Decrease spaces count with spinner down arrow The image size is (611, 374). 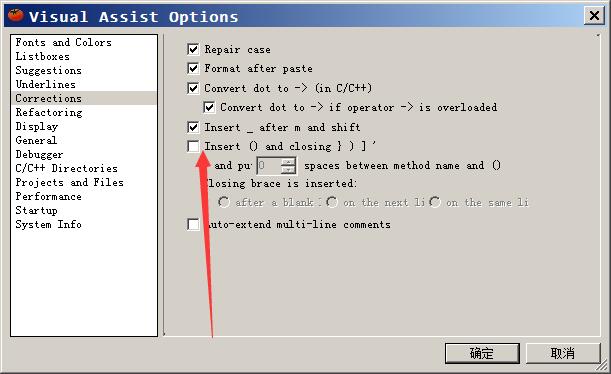pyautogui.click(x=288, y=170)
